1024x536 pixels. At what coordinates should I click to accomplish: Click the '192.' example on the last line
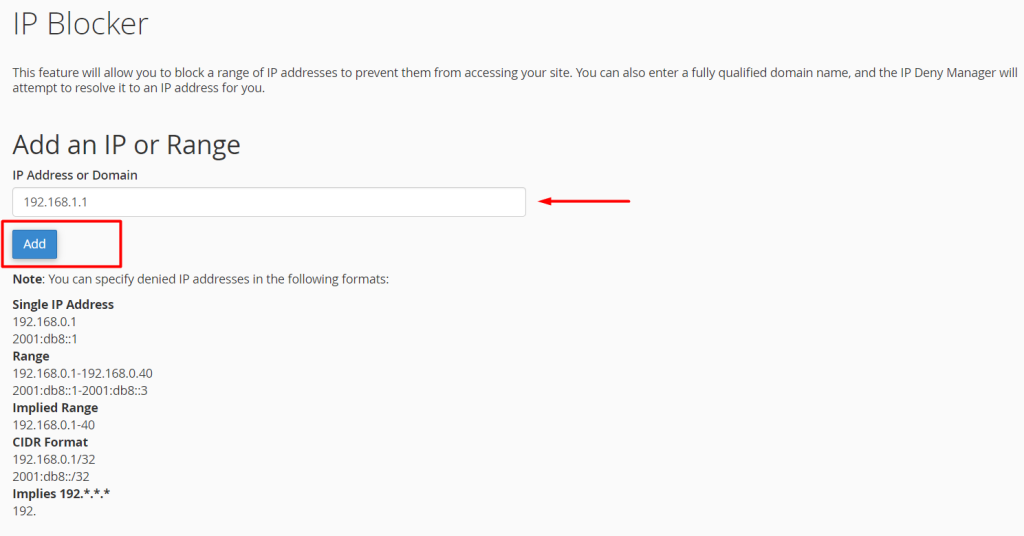(24, 511)
